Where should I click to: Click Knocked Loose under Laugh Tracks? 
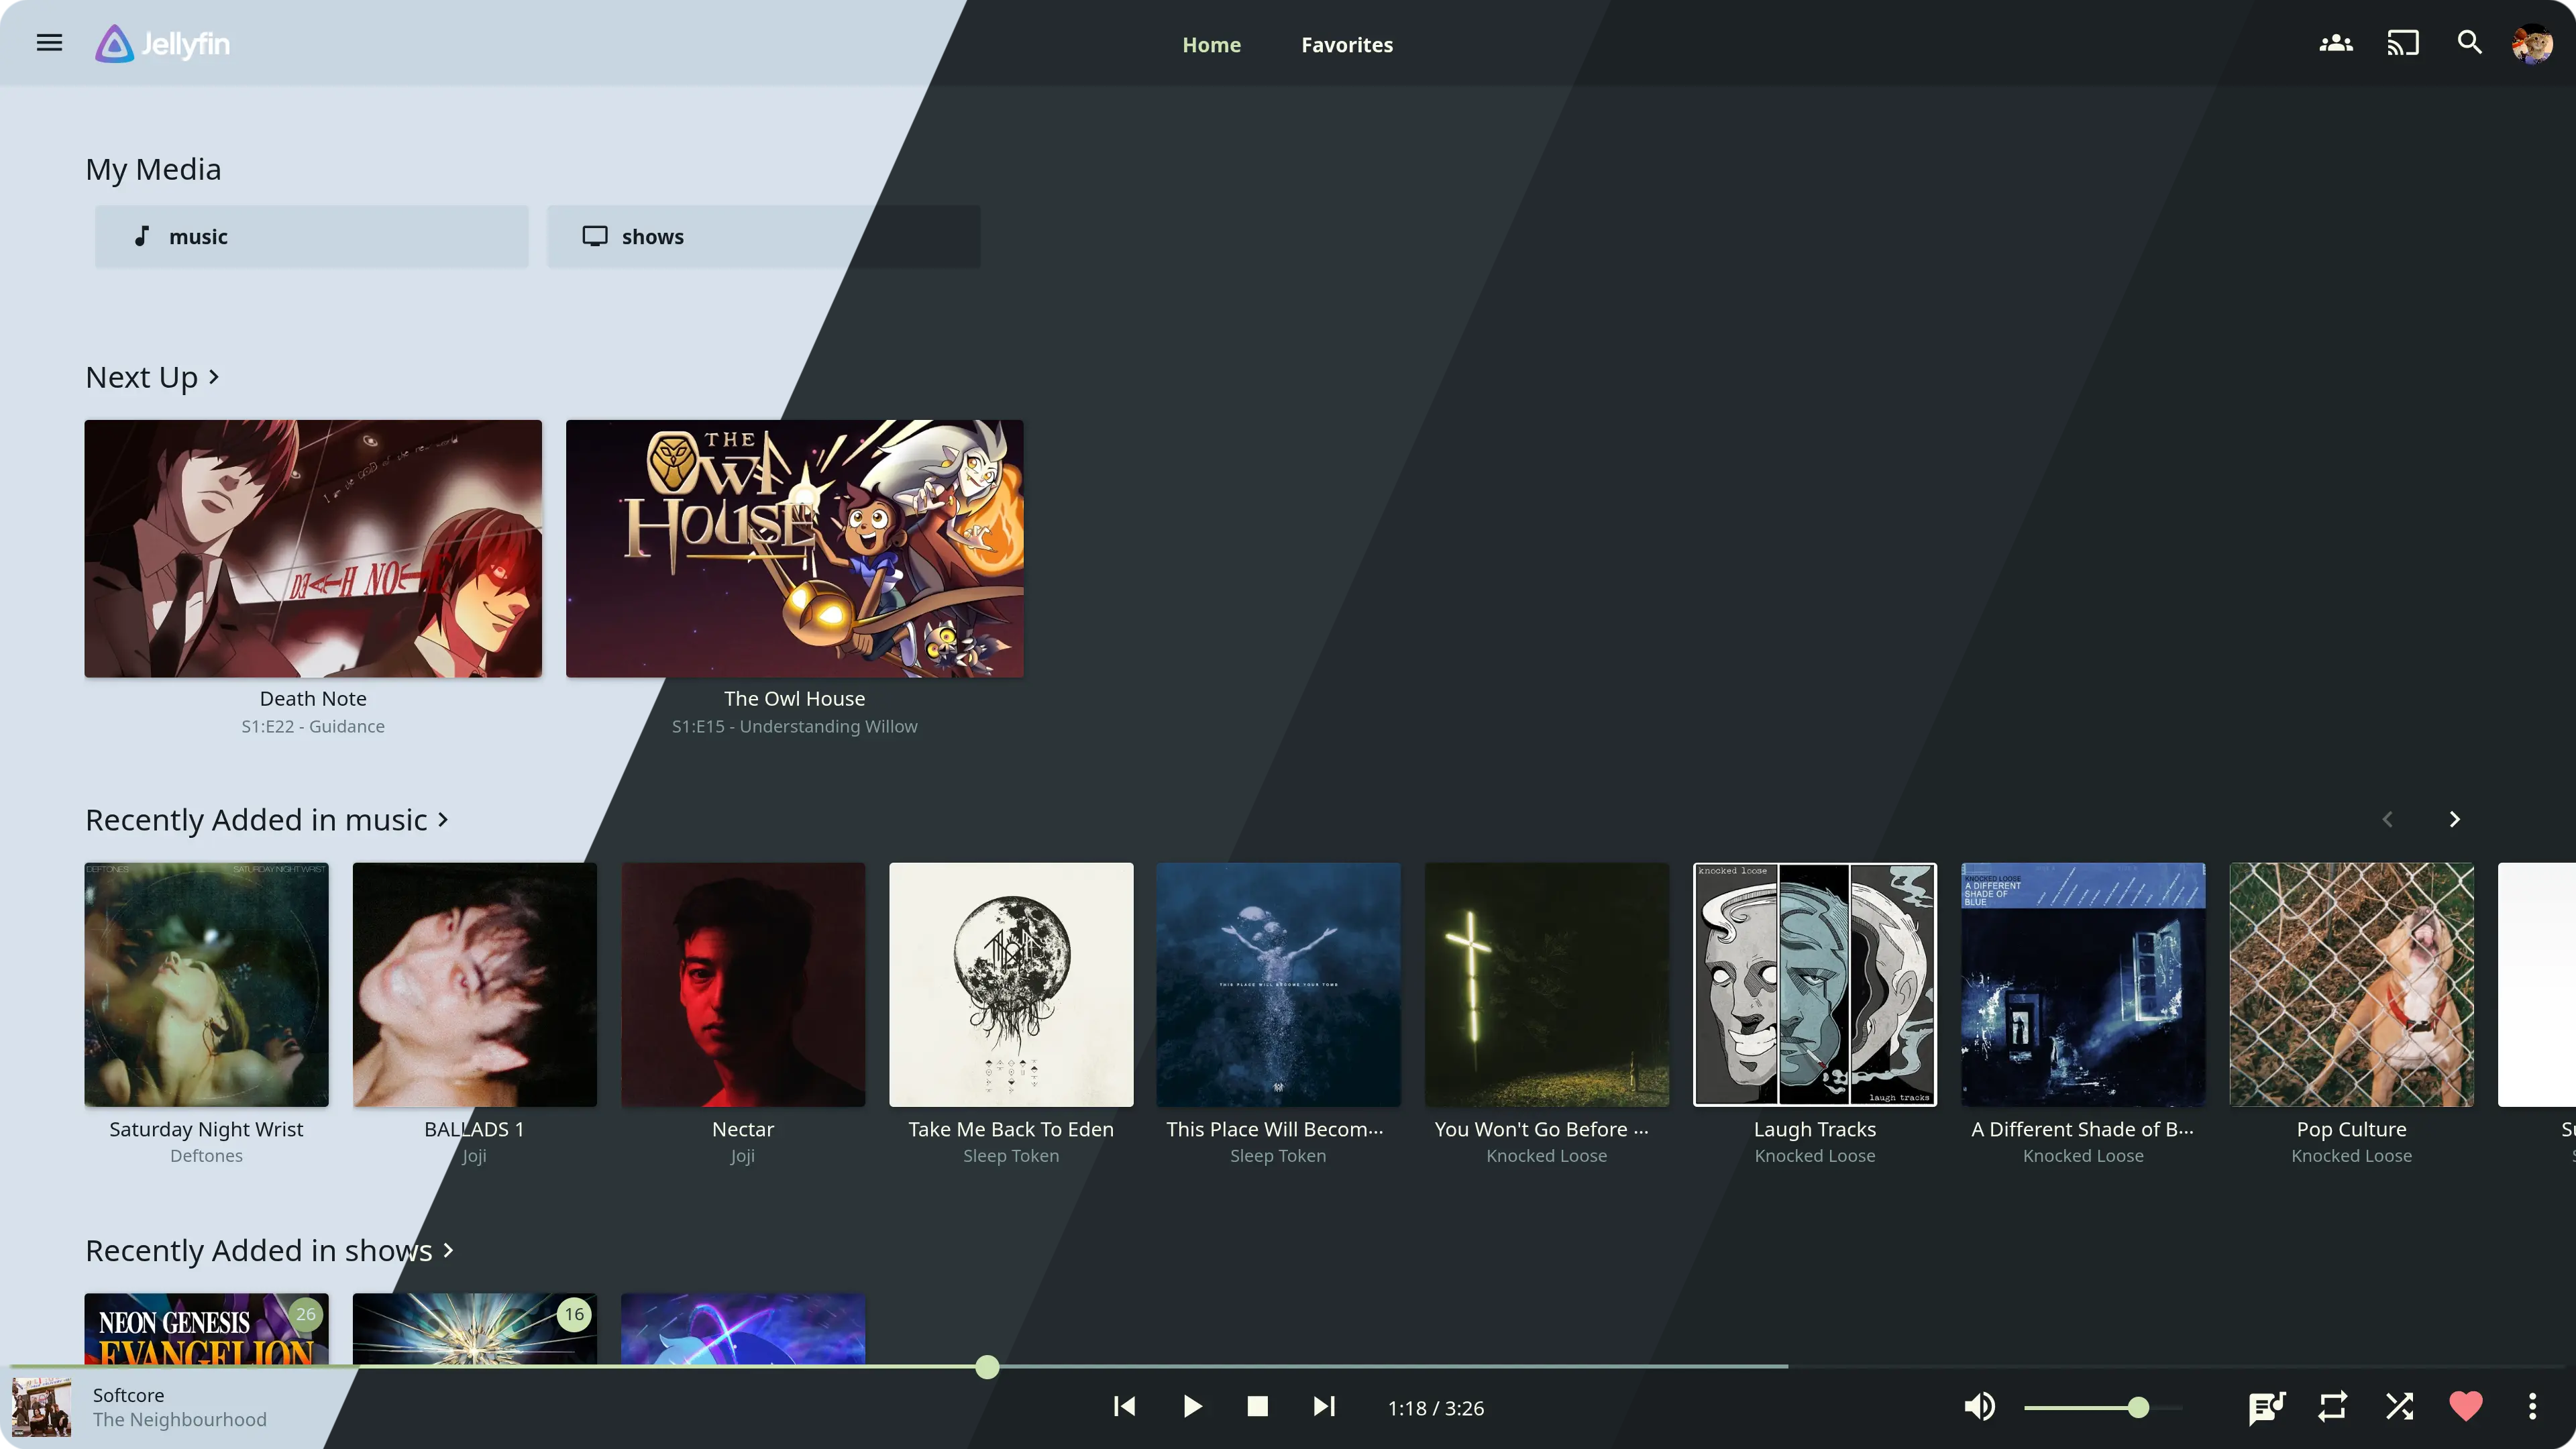pos(1815,1156)
